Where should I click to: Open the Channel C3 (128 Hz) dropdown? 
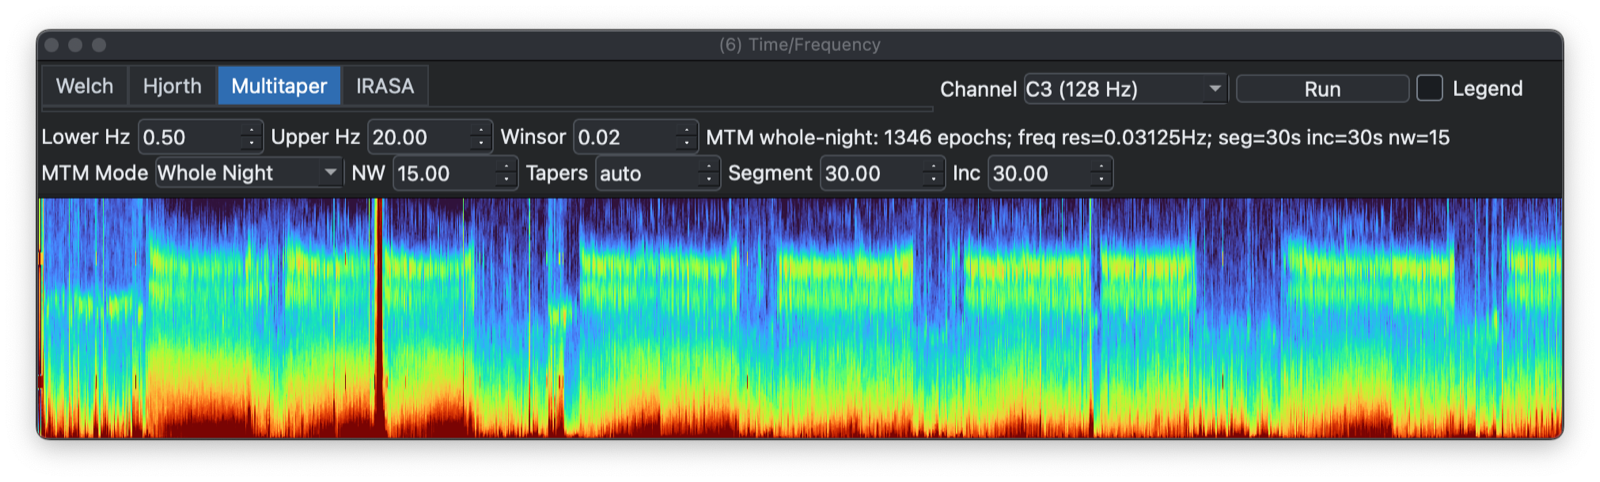1126,89
